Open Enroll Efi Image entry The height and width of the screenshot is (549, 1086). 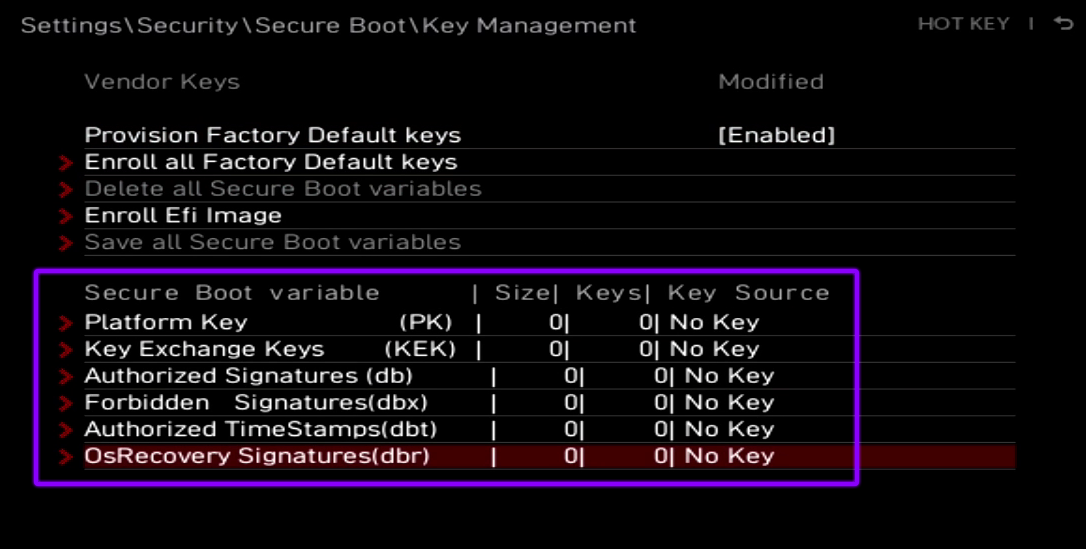(183, 216)
